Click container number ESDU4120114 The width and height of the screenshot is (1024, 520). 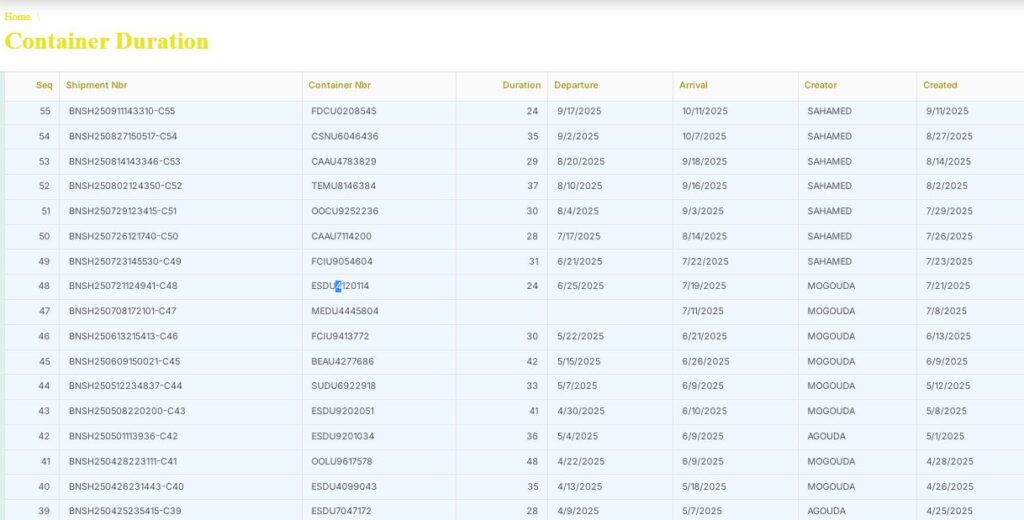click(340, 286)
